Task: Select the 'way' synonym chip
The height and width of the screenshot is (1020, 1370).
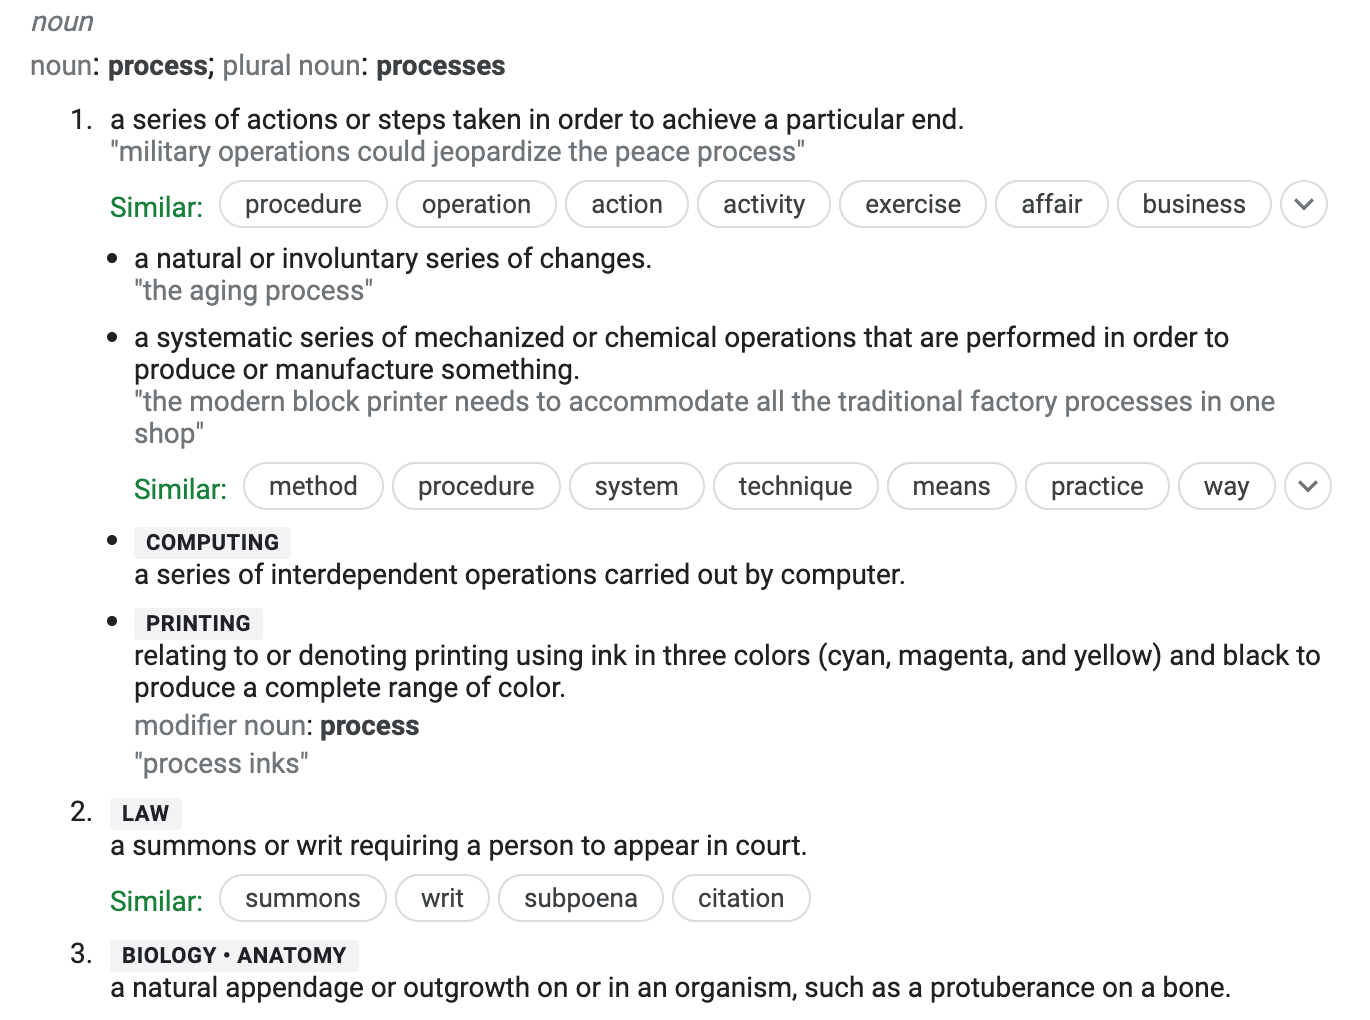Action: point(1227,486)
